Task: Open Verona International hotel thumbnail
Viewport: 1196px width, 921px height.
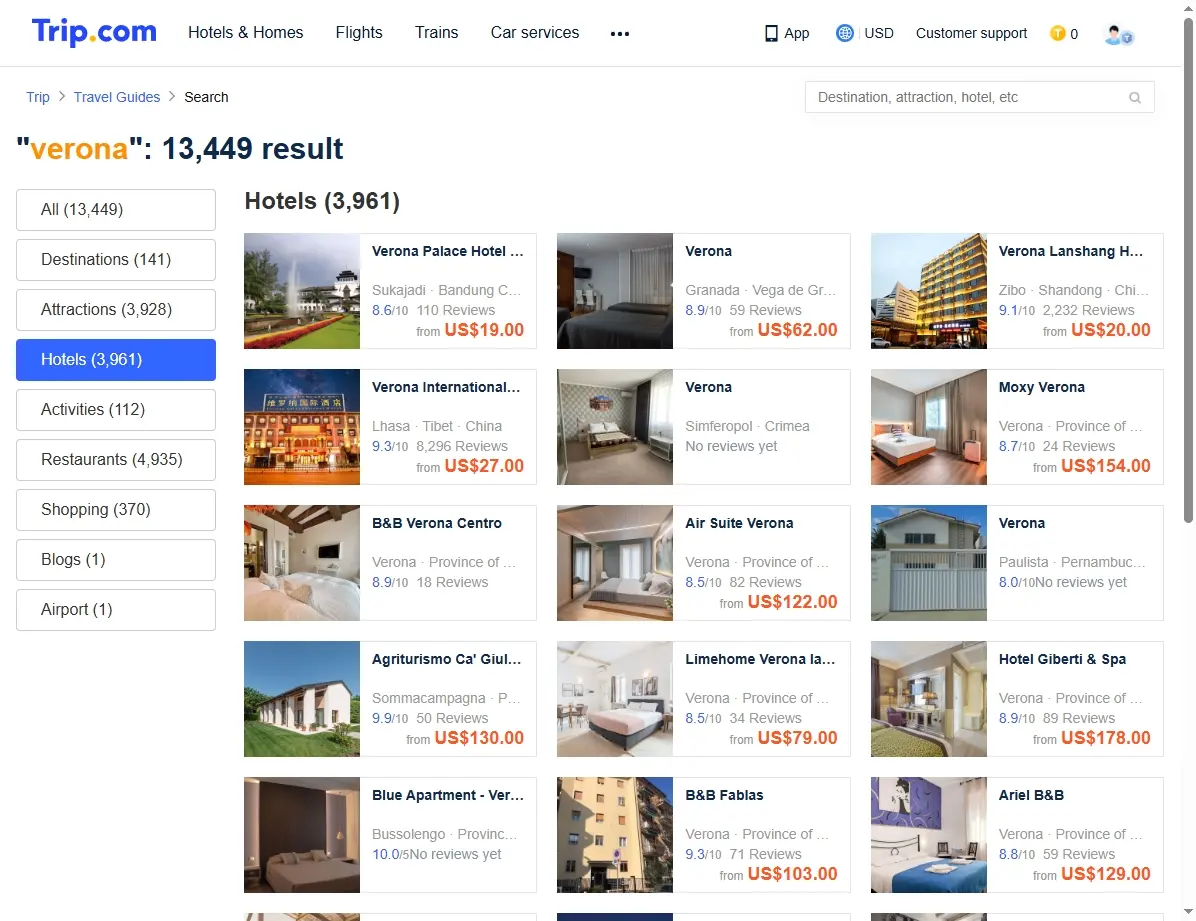Action: tap(302, 427)
